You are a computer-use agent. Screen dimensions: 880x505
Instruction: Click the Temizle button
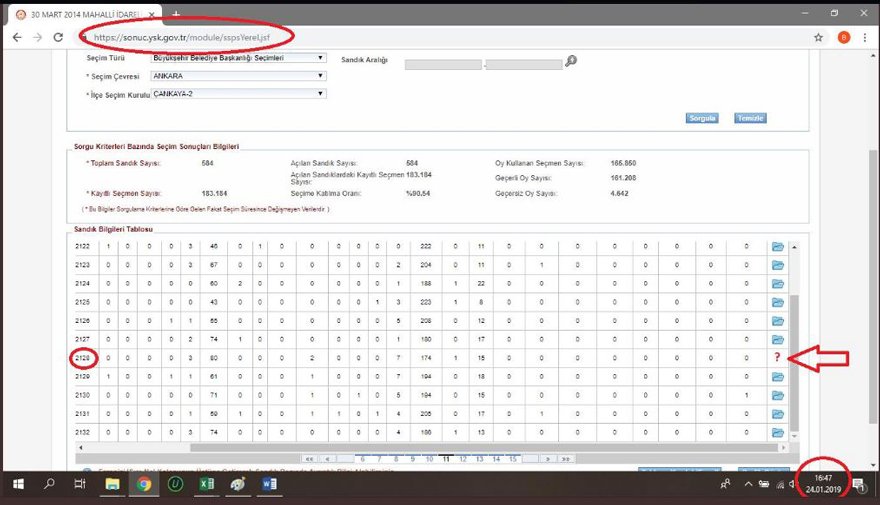pos(750,118)
